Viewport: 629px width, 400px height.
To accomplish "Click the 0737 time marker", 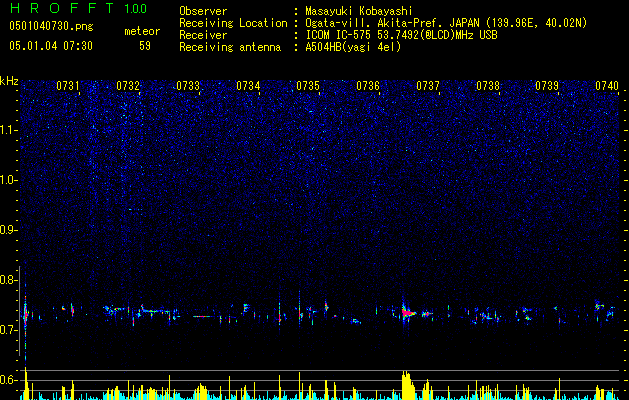I will pos(428,85).
